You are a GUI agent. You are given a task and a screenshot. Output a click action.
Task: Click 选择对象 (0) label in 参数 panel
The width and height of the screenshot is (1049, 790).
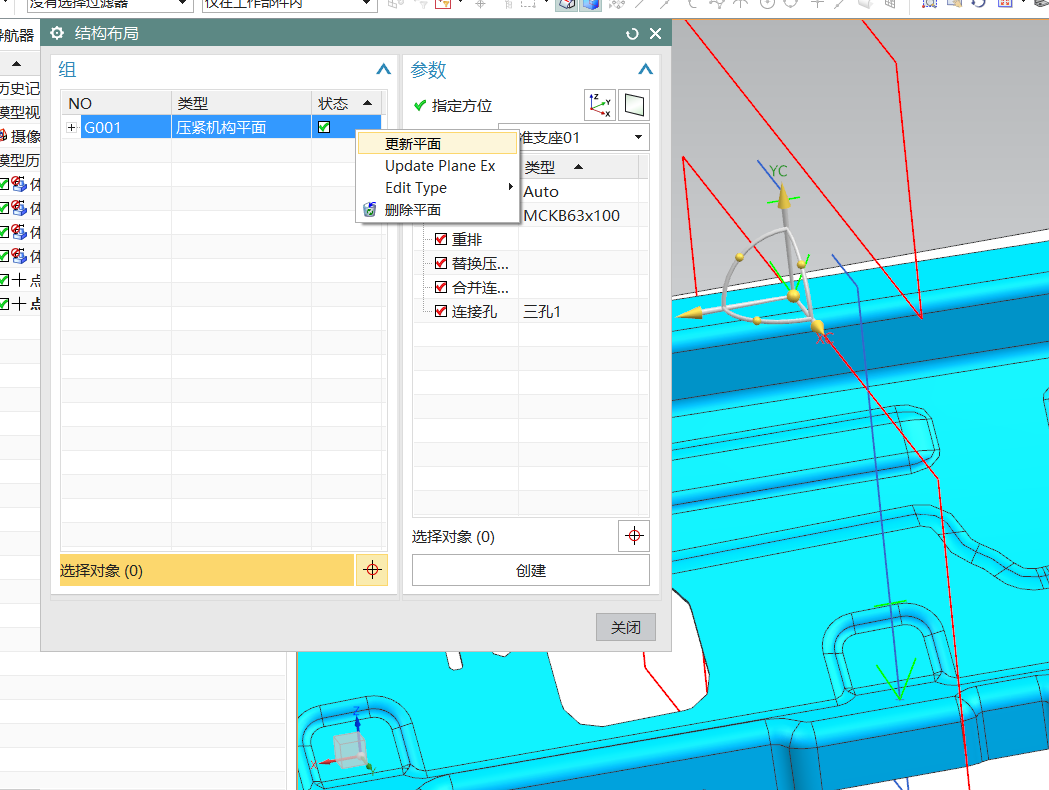[453, 536]
